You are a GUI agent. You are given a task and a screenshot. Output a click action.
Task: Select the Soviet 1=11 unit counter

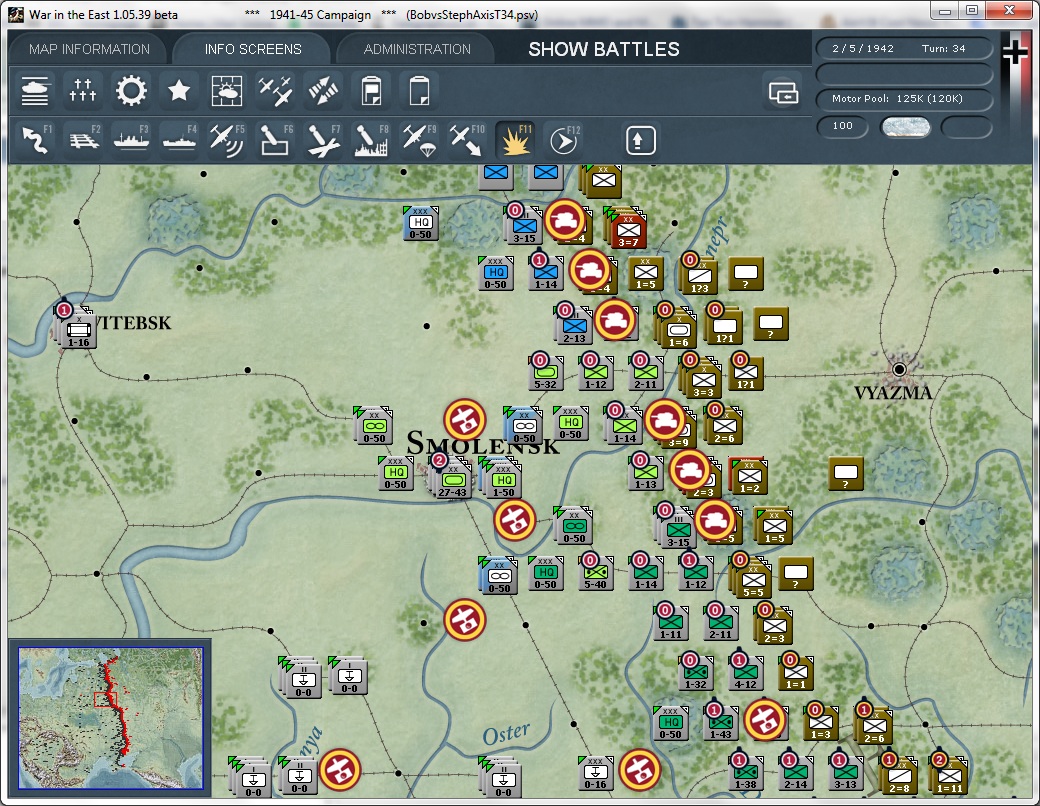coord(949,775)
